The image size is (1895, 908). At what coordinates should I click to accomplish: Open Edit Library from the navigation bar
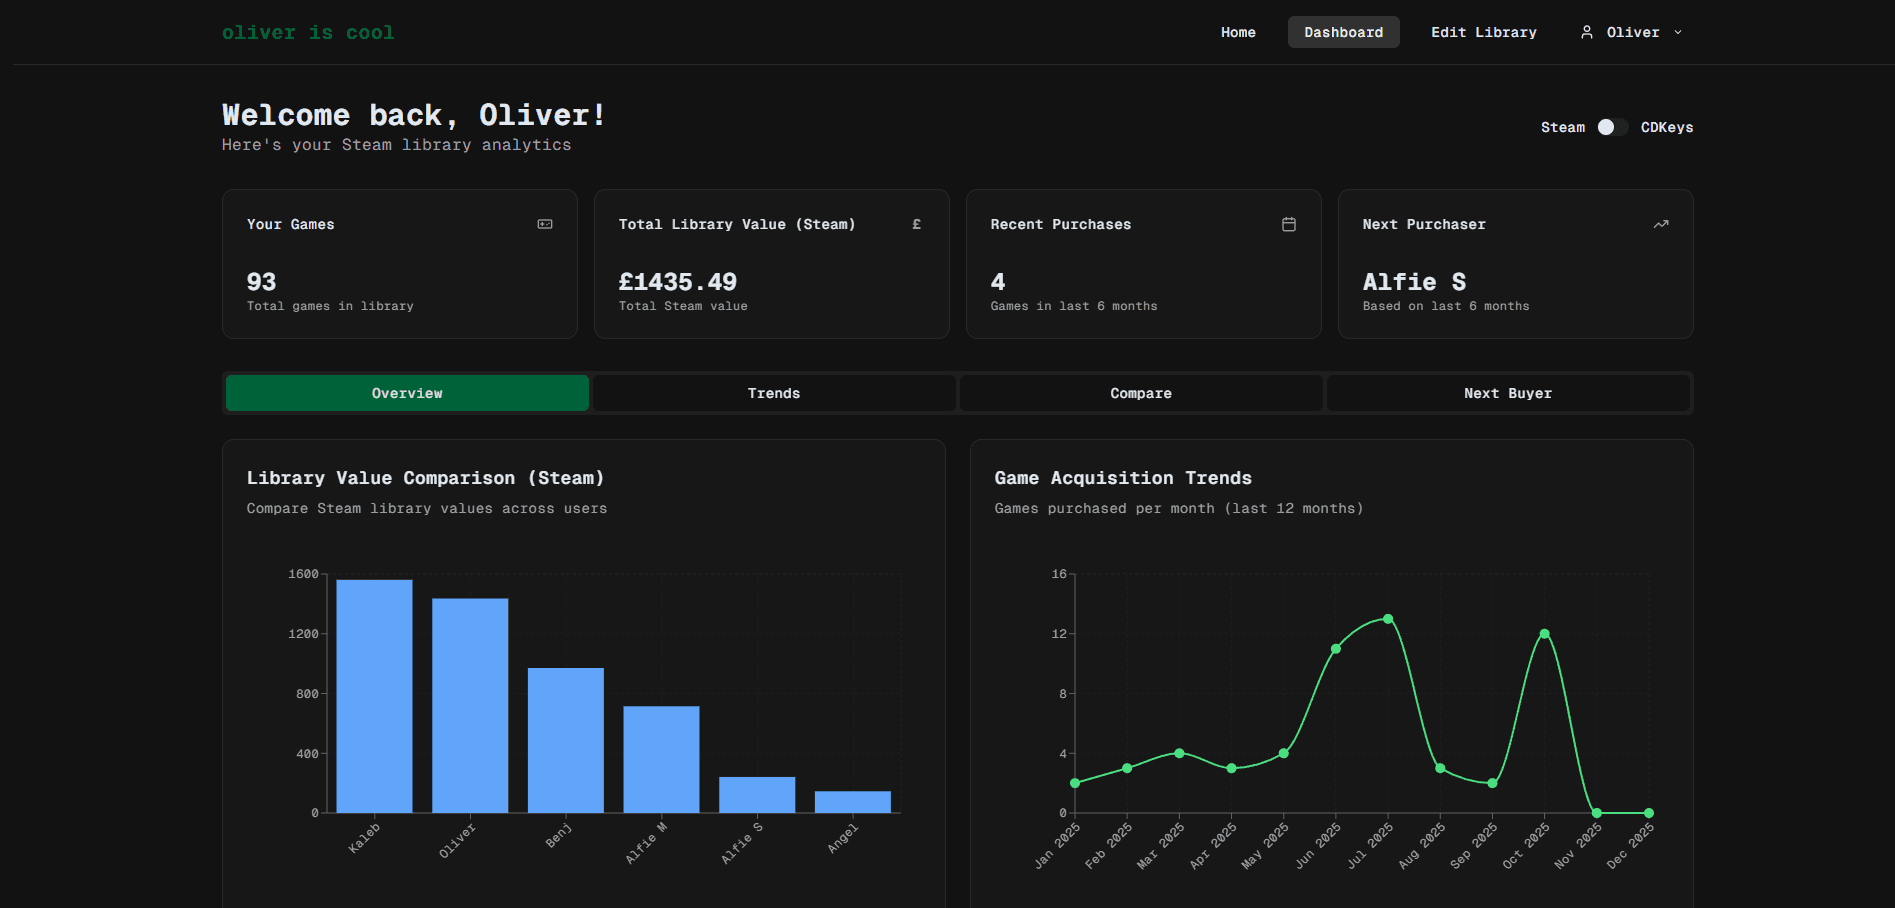[x=1484, y=32]
